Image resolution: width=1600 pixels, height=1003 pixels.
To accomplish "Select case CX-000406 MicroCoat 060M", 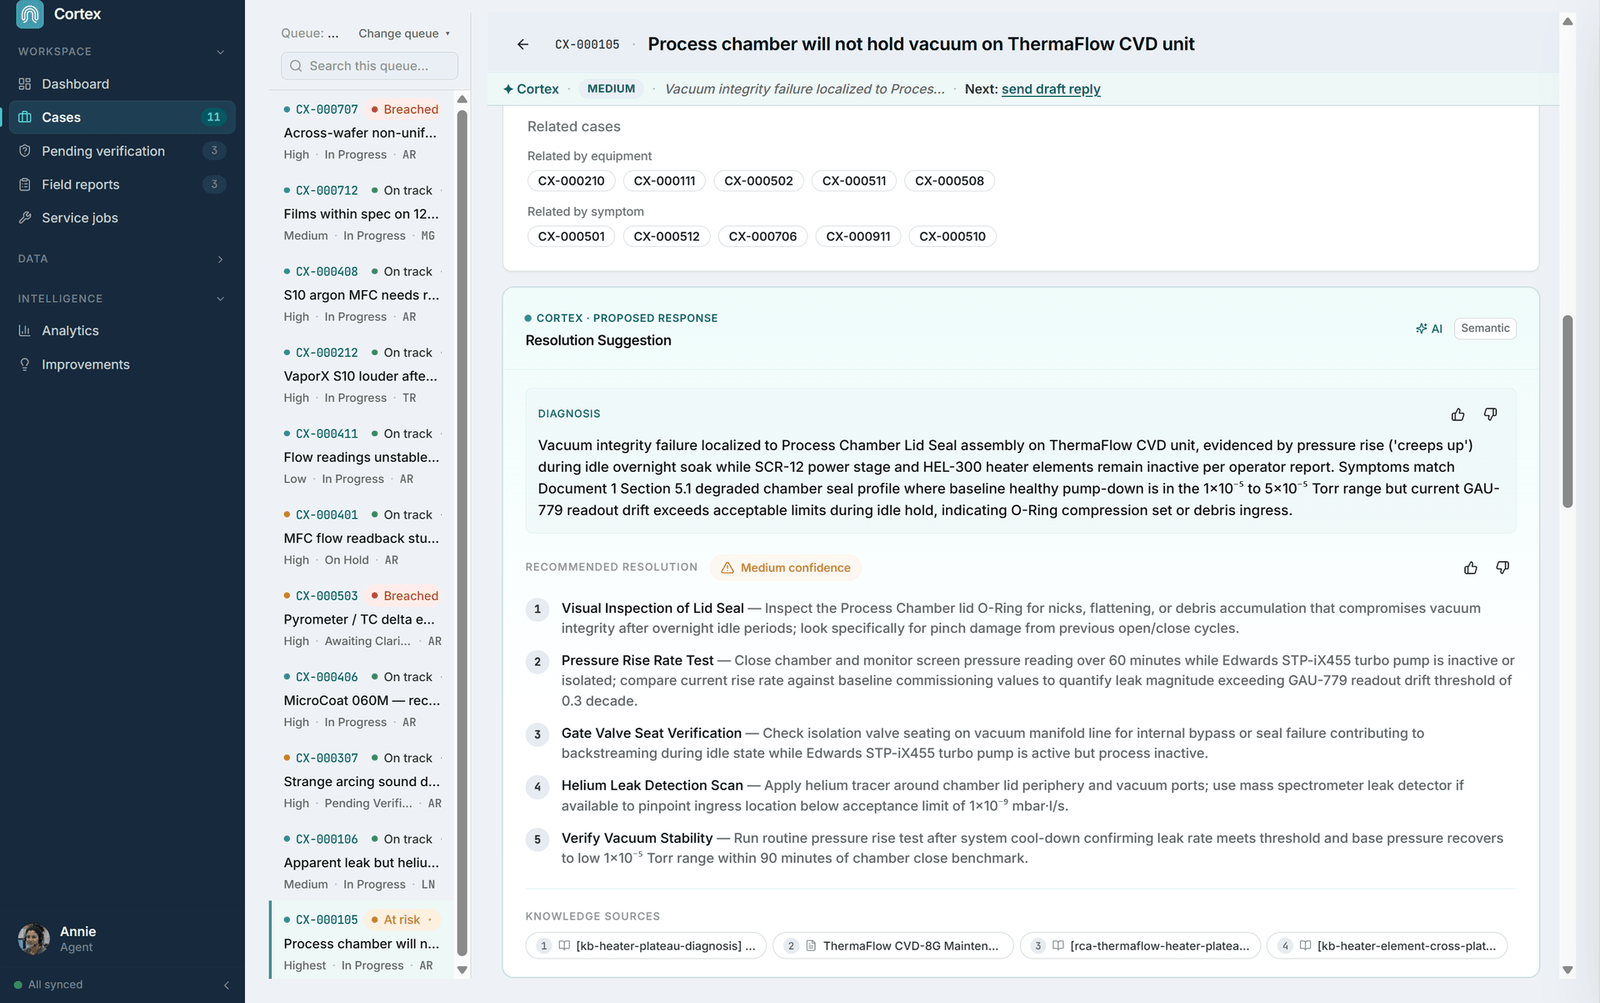I will (362, 699).
